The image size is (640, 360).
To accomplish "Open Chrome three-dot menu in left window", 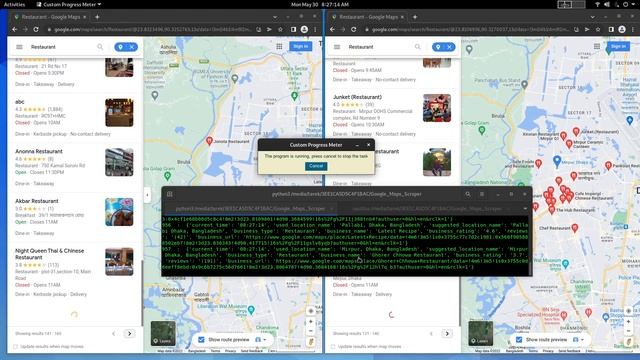I will point(315,29).
